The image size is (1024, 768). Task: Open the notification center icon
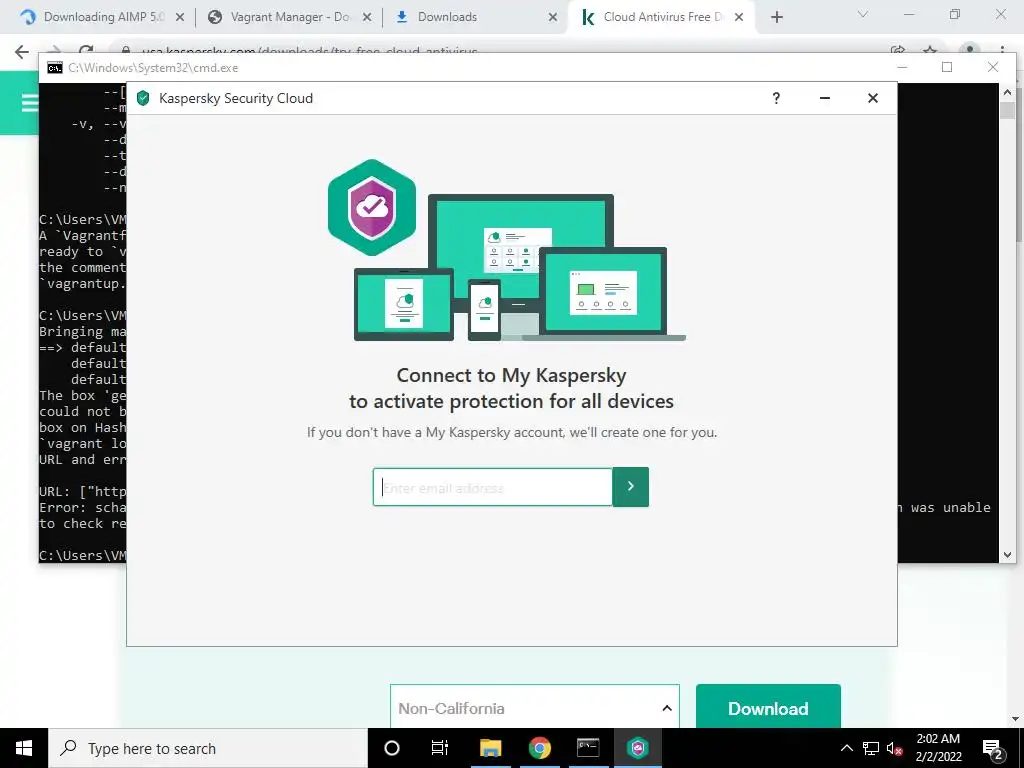tap(993, 749)
